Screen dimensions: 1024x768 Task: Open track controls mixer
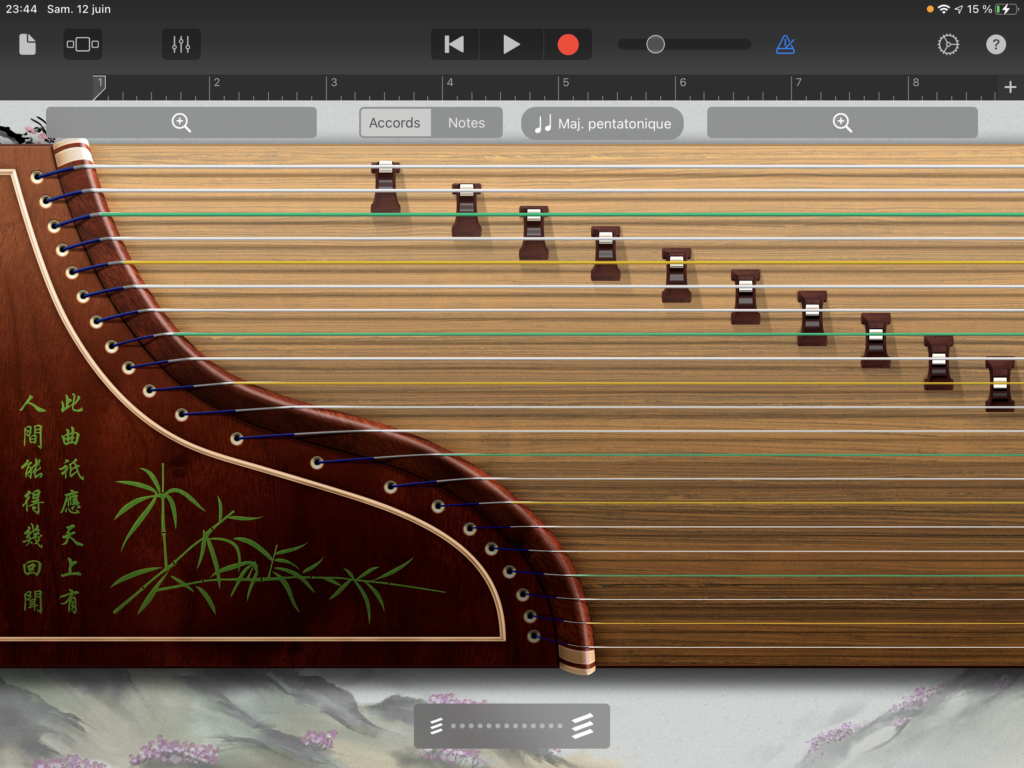181,44
